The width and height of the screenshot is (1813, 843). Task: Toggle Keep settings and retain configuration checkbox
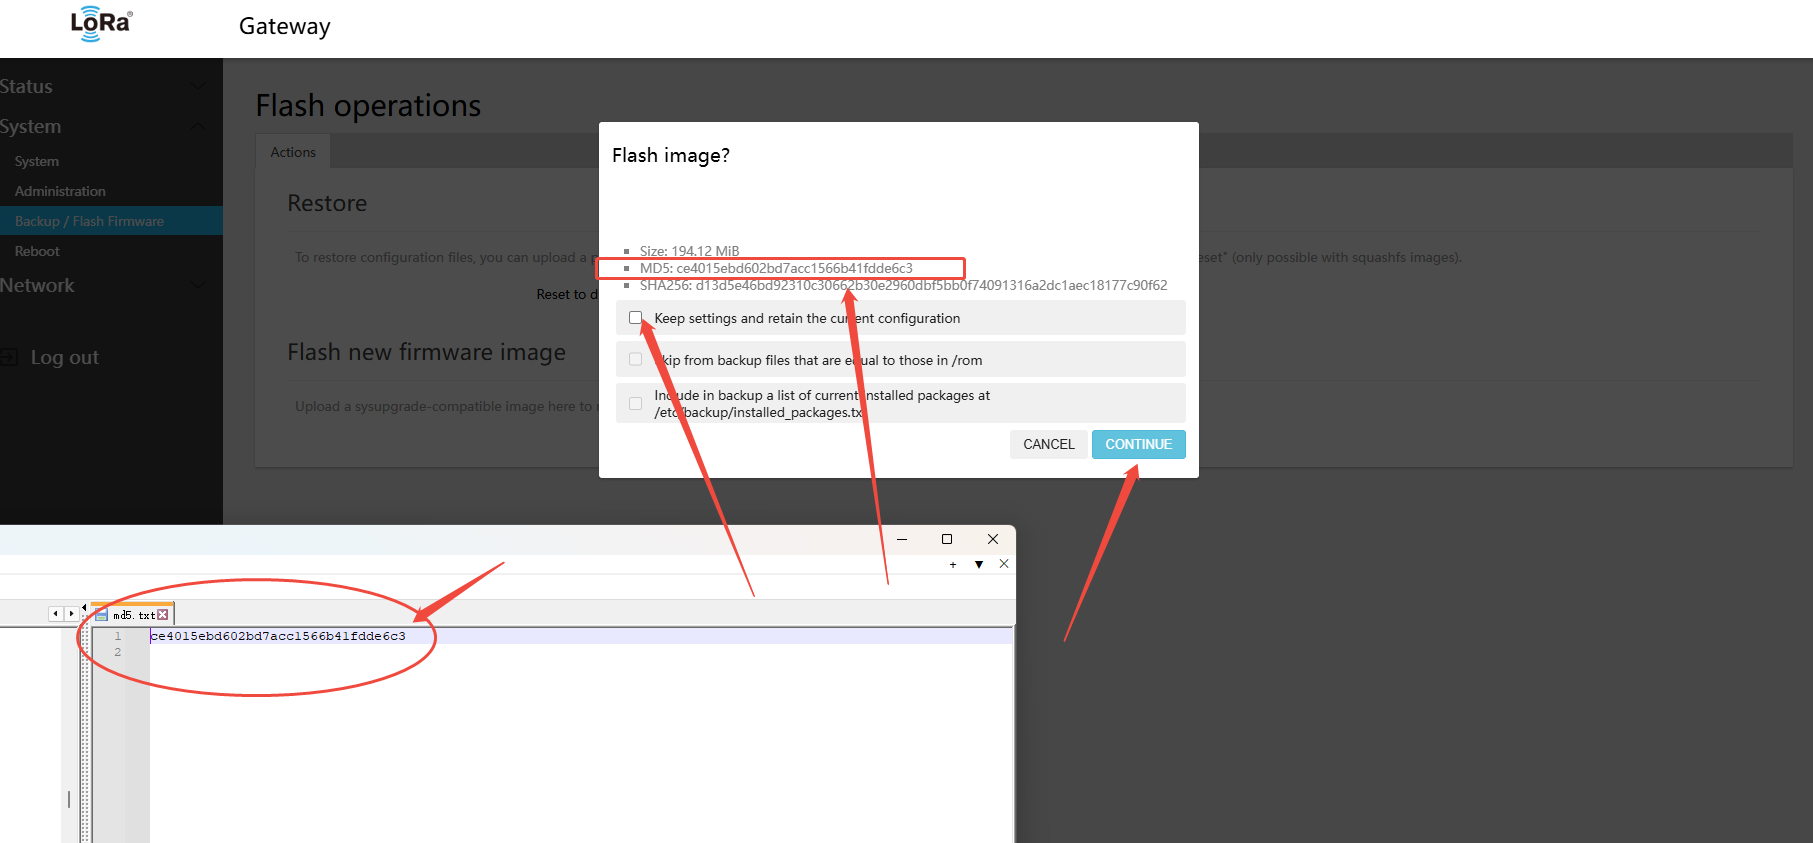[x=635, y=318]
